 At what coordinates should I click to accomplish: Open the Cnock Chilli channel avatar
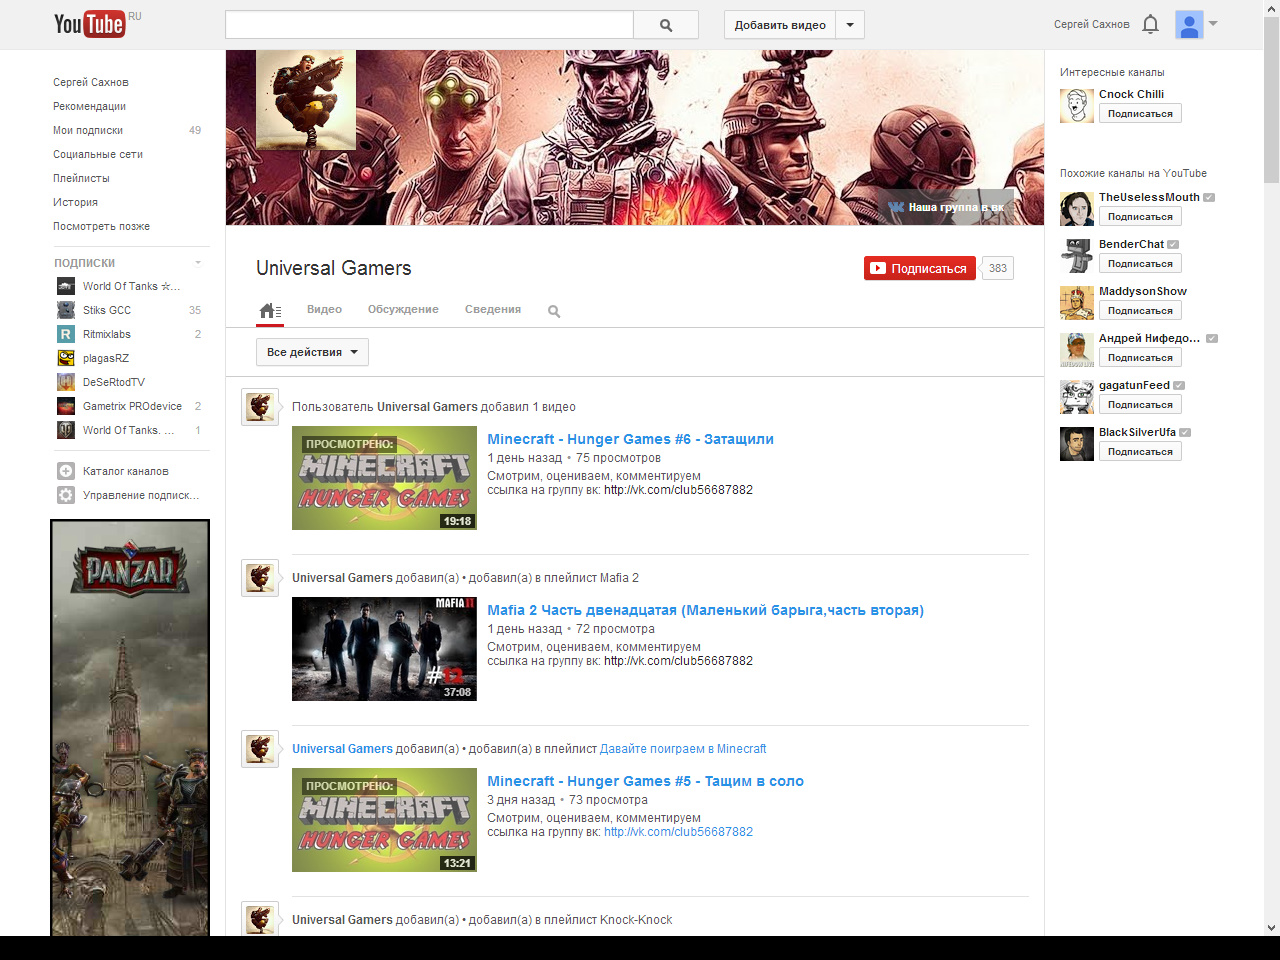(x=1077, y=105)
